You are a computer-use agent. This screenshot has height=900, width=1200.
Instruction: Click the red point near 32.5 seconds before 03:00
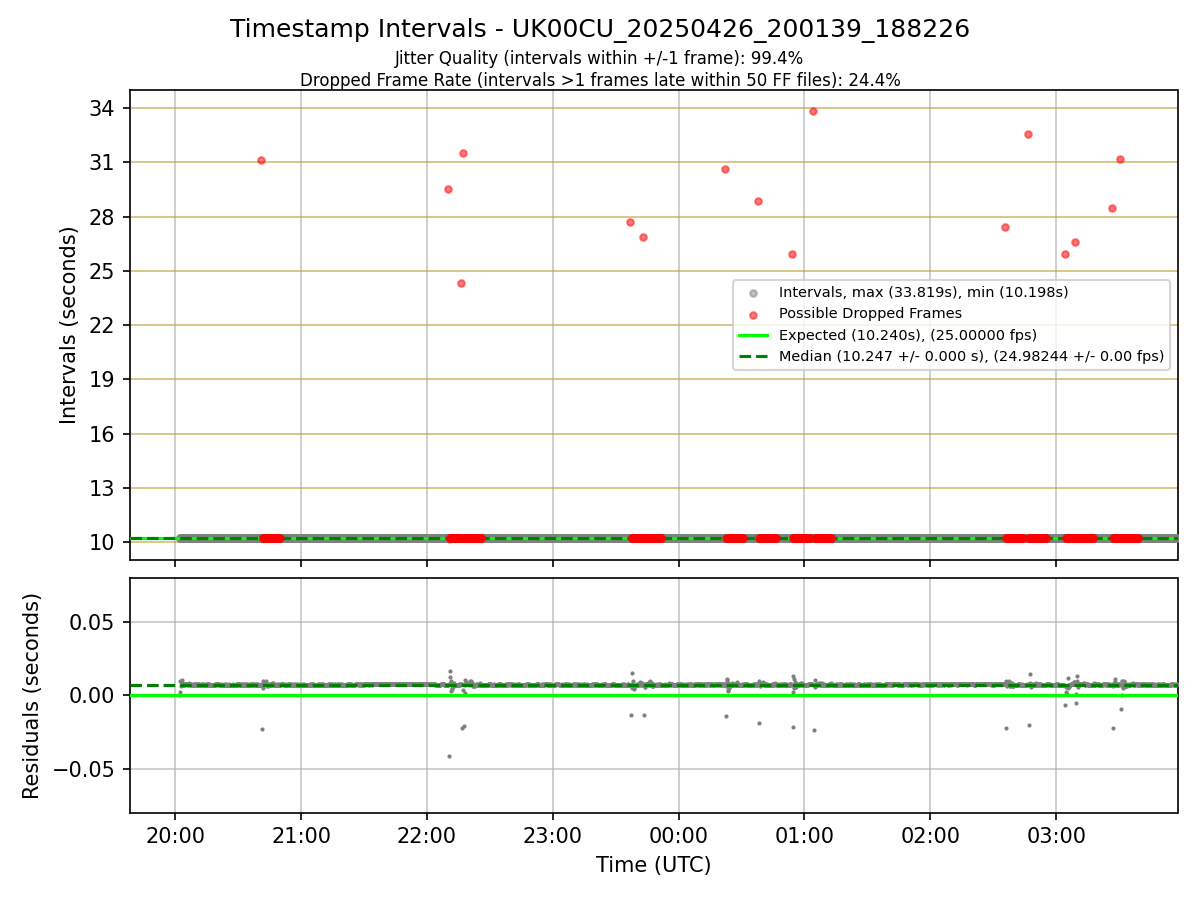tap(1028, 134)
